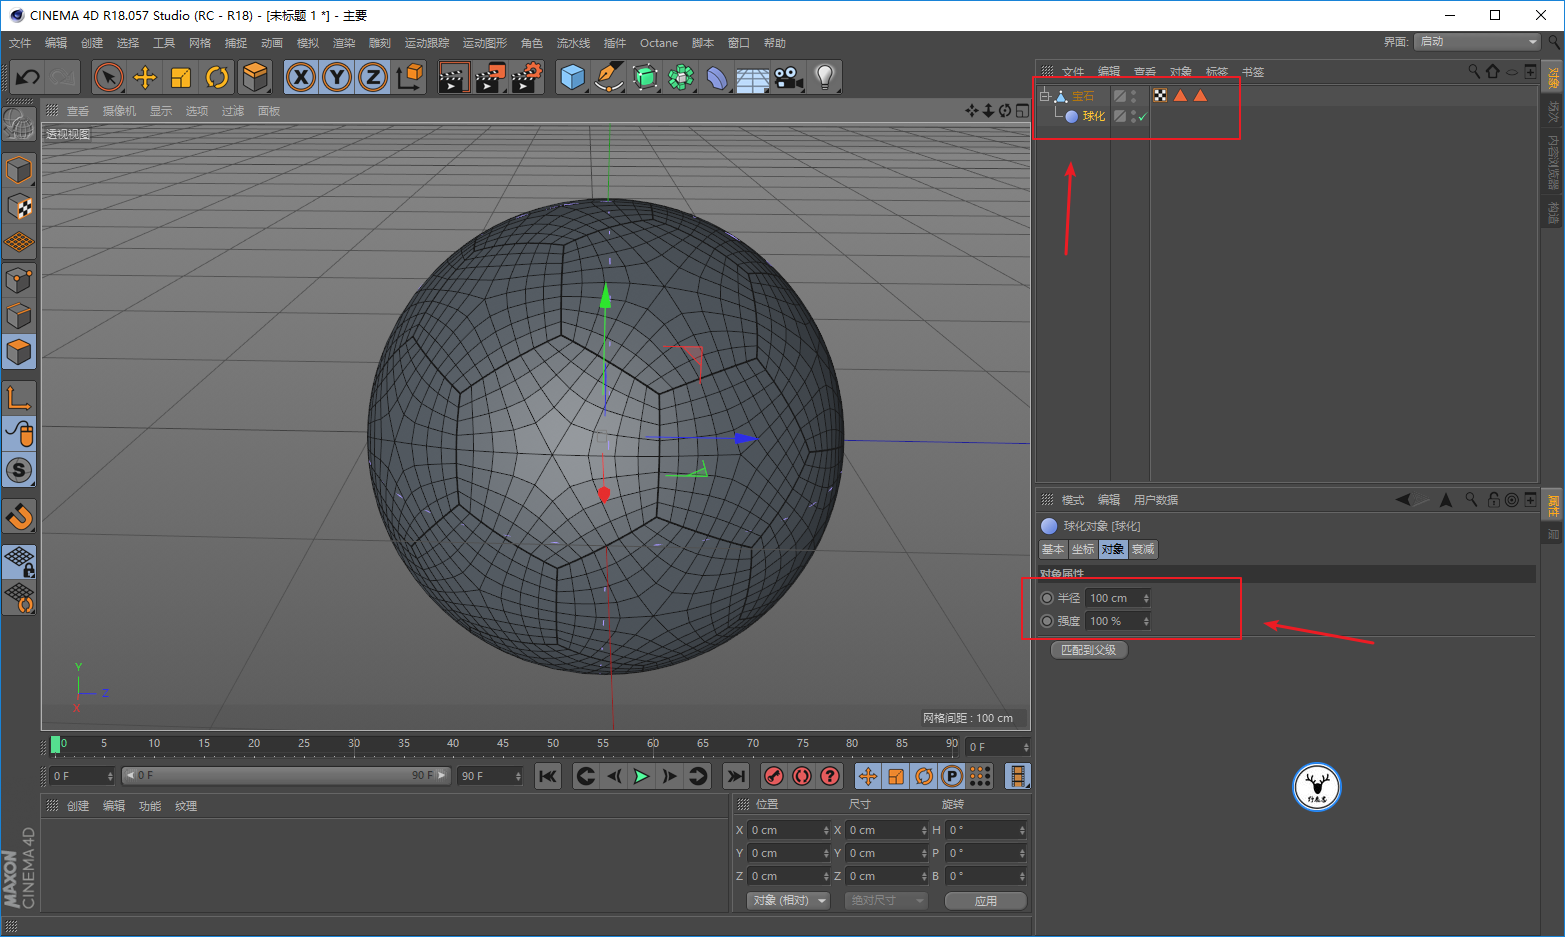Viewport: 1565px width, 937px height.
Task: Open the Deformer objects icon
Action: coord(717,77)
